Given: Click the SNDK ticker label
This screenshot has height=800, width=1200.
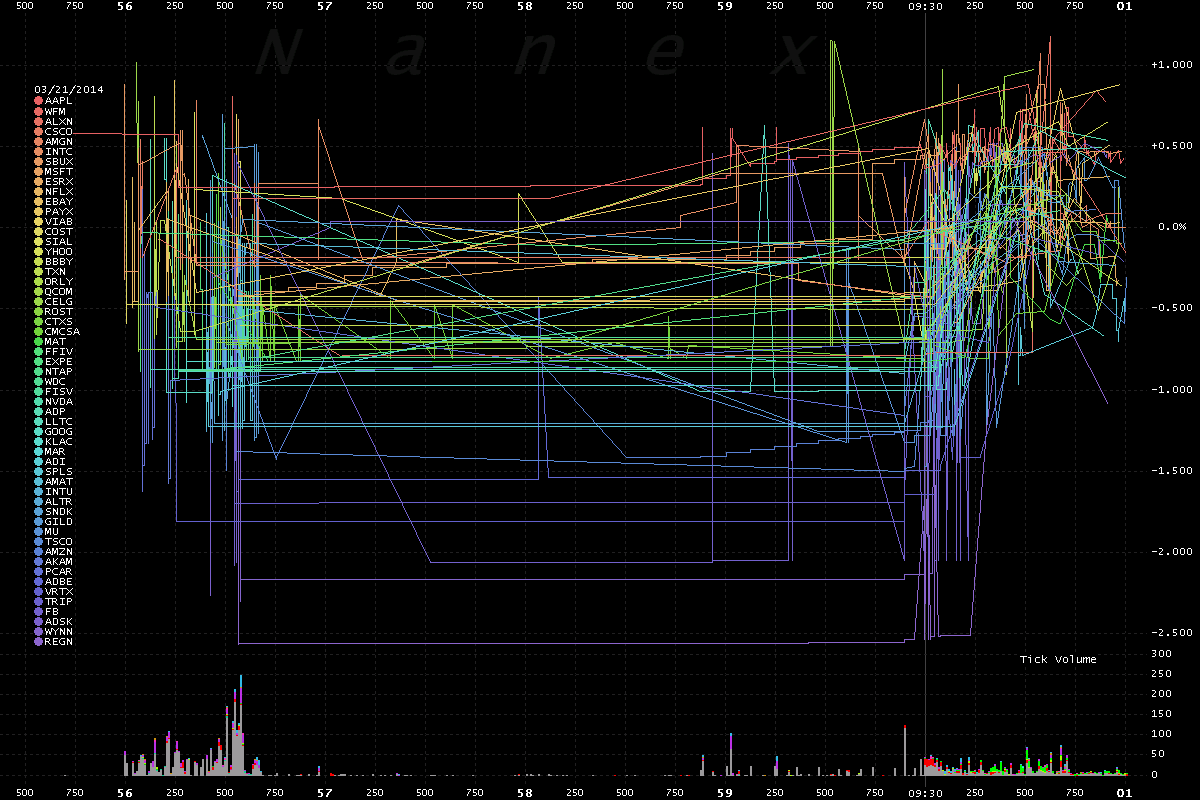Looking at the screenshot, I should click(x=59, y=511).
